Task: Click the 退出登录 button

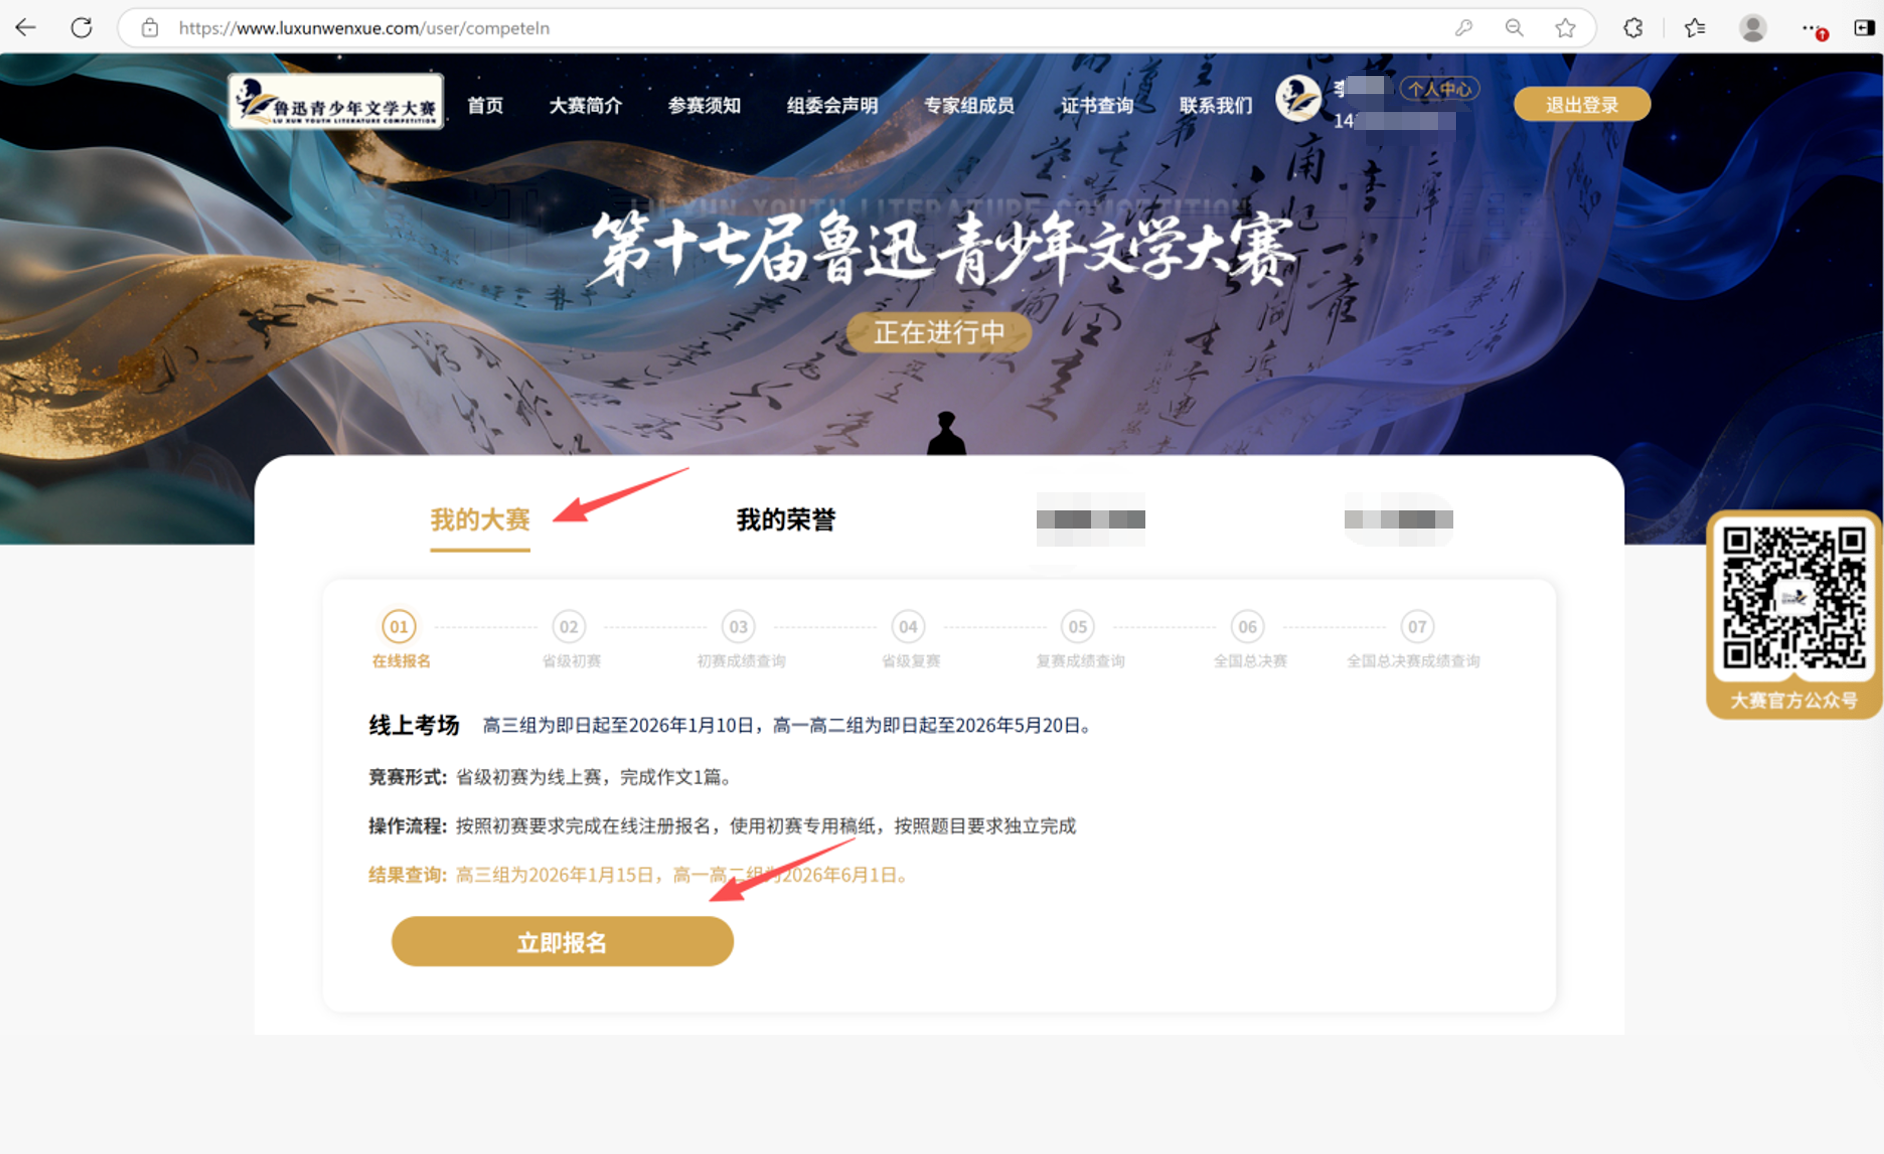Action: [x=1582, y=104]
